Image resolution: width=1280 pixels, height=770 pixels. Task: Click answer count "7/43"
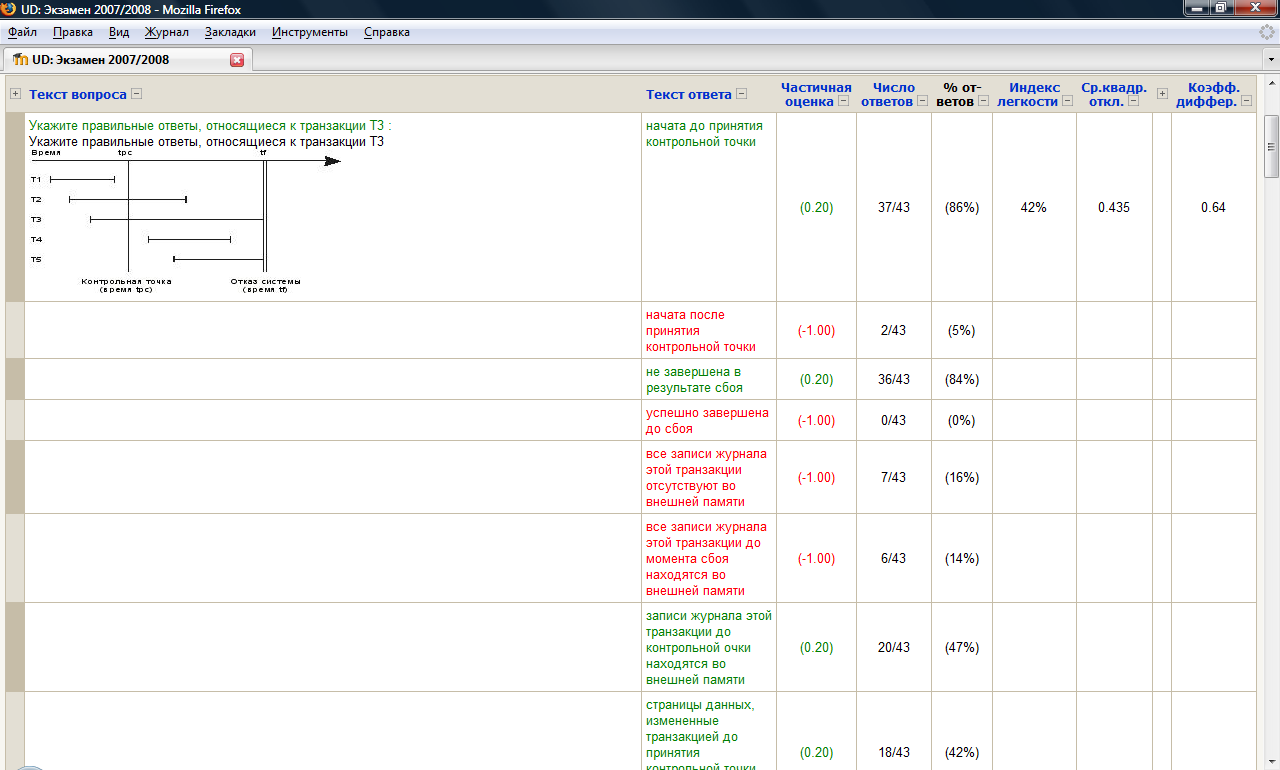[894, 478]
